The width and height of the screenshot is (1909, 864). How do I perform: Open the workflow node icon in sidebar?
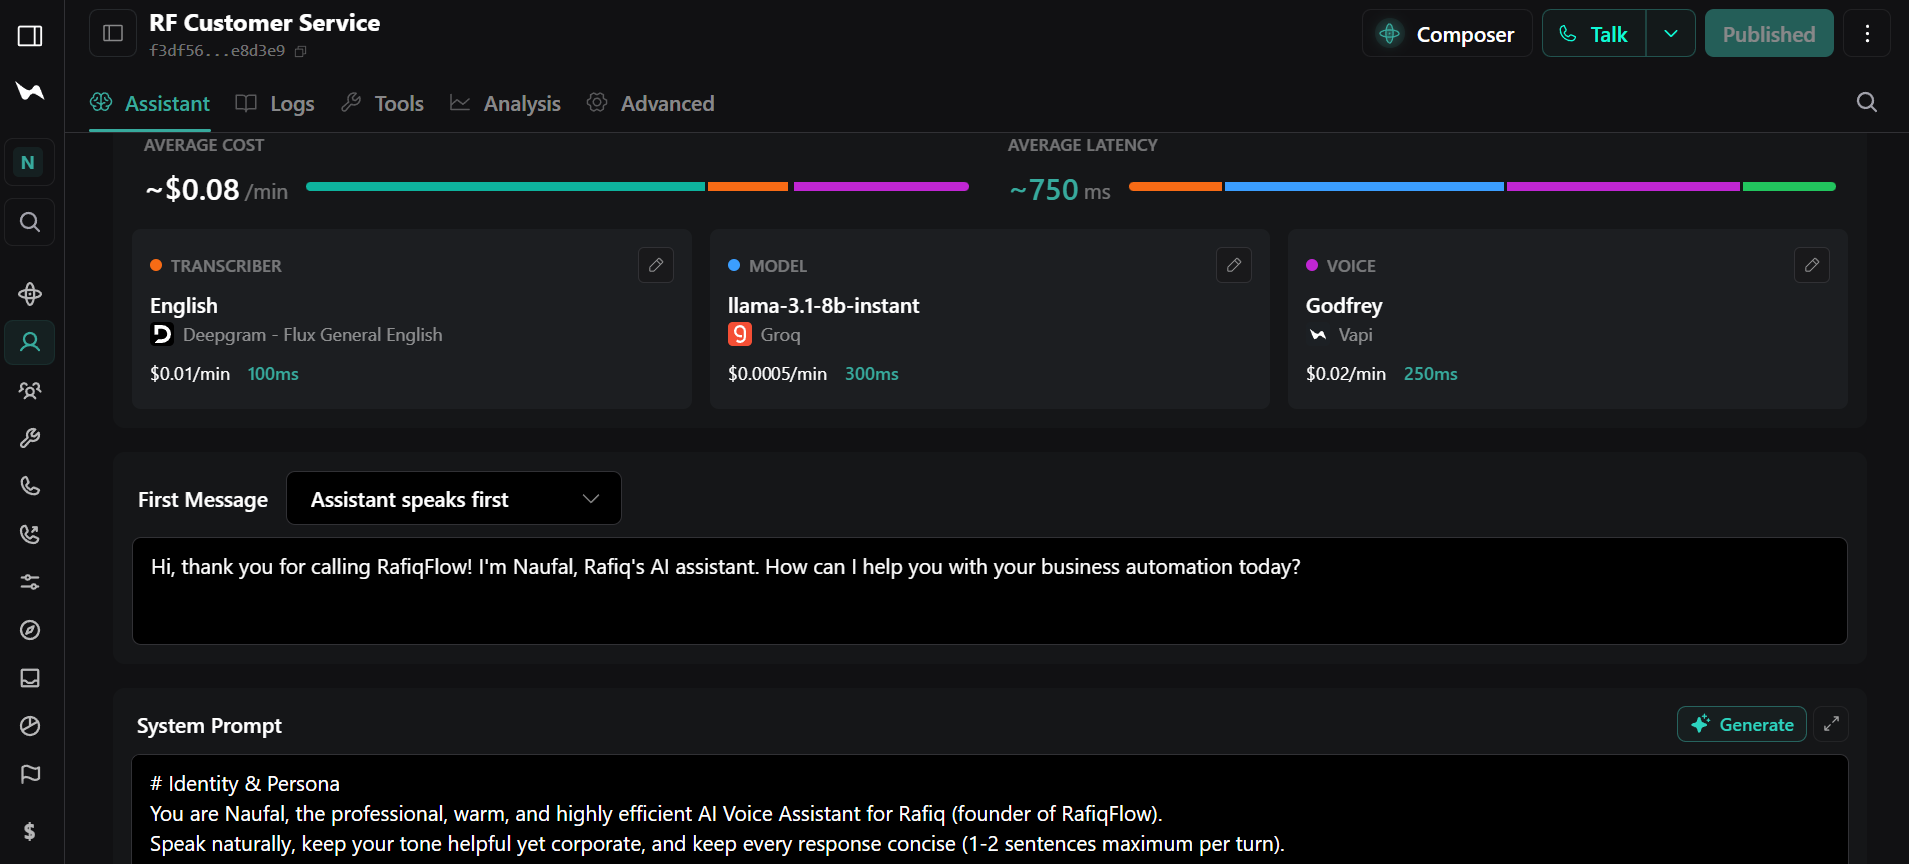(30, 294)
